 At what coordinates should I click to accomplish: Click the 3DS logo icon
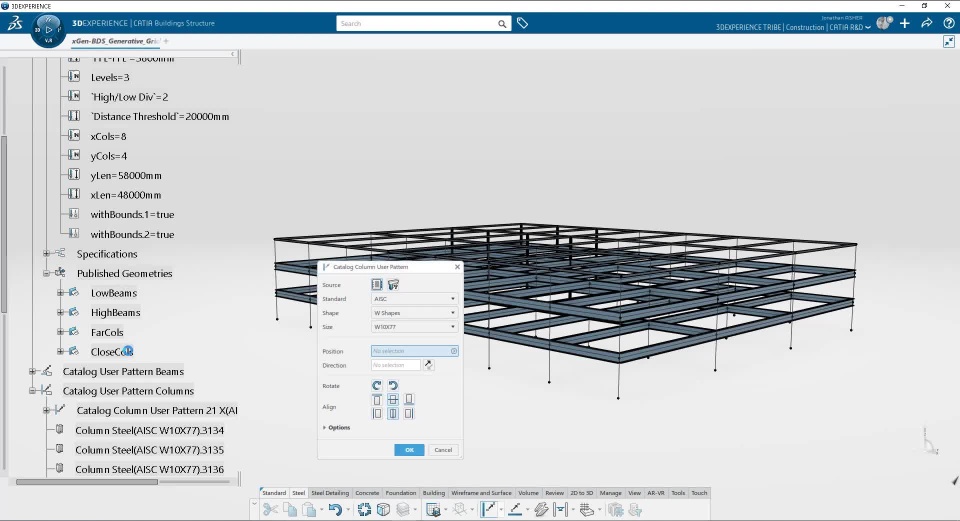coord(15,23)
